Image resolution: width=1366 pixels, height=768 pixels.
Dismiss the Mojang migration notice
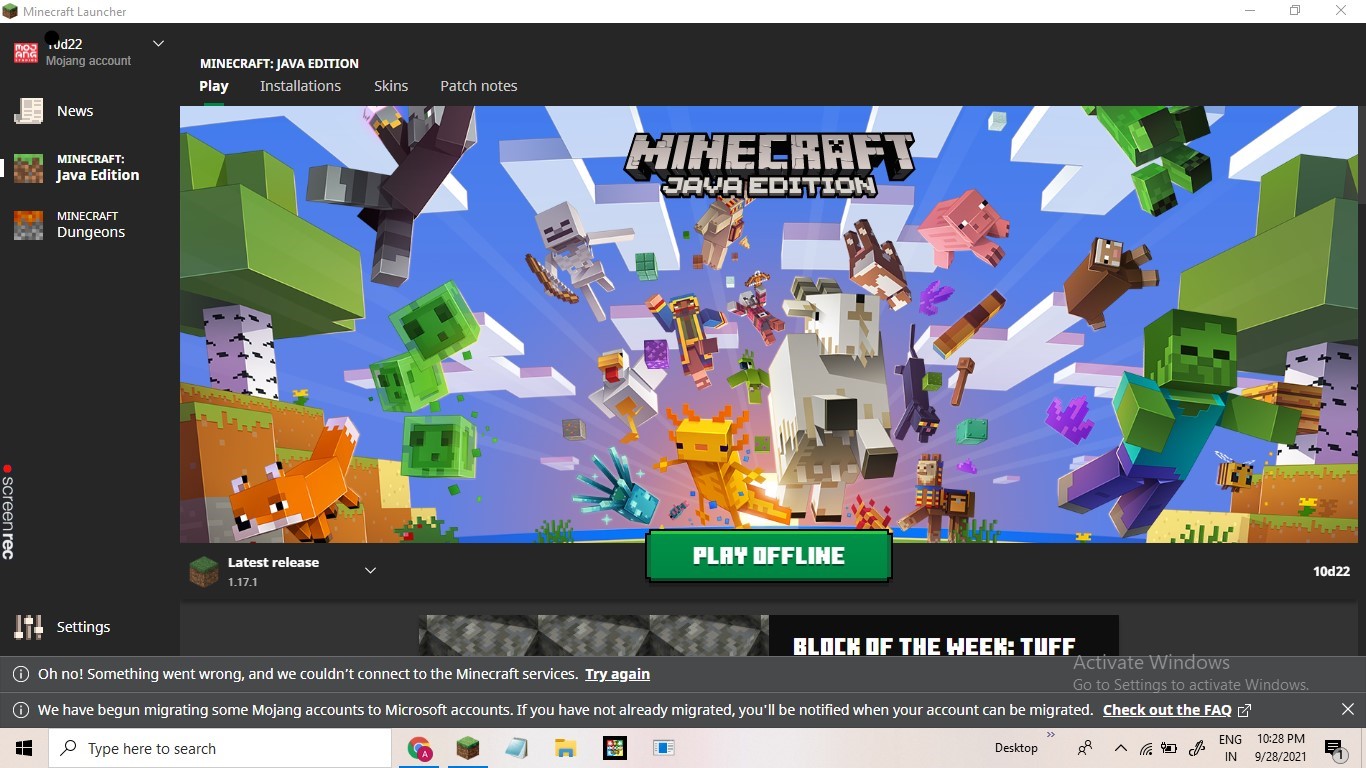pos(1347,710)
